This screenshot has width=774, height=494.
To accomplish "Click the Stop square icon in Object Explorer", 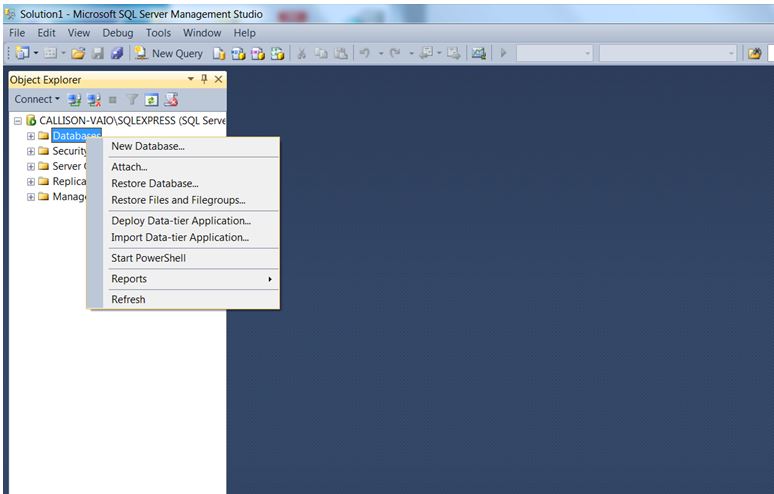I will (113, 100).
